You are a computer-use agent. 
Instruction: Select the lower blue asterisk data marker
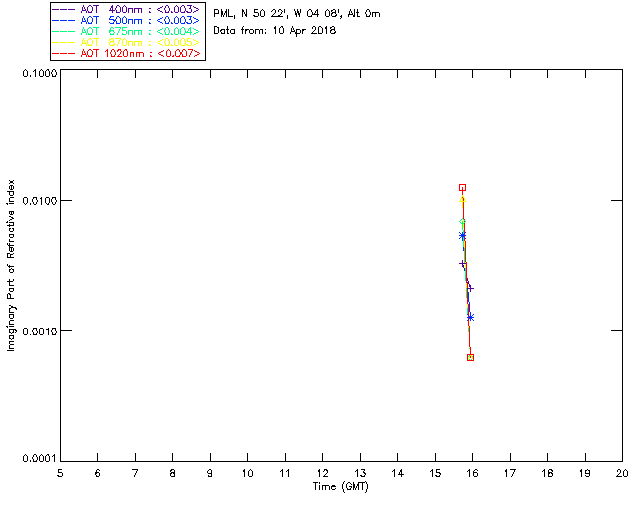(470, 317)
